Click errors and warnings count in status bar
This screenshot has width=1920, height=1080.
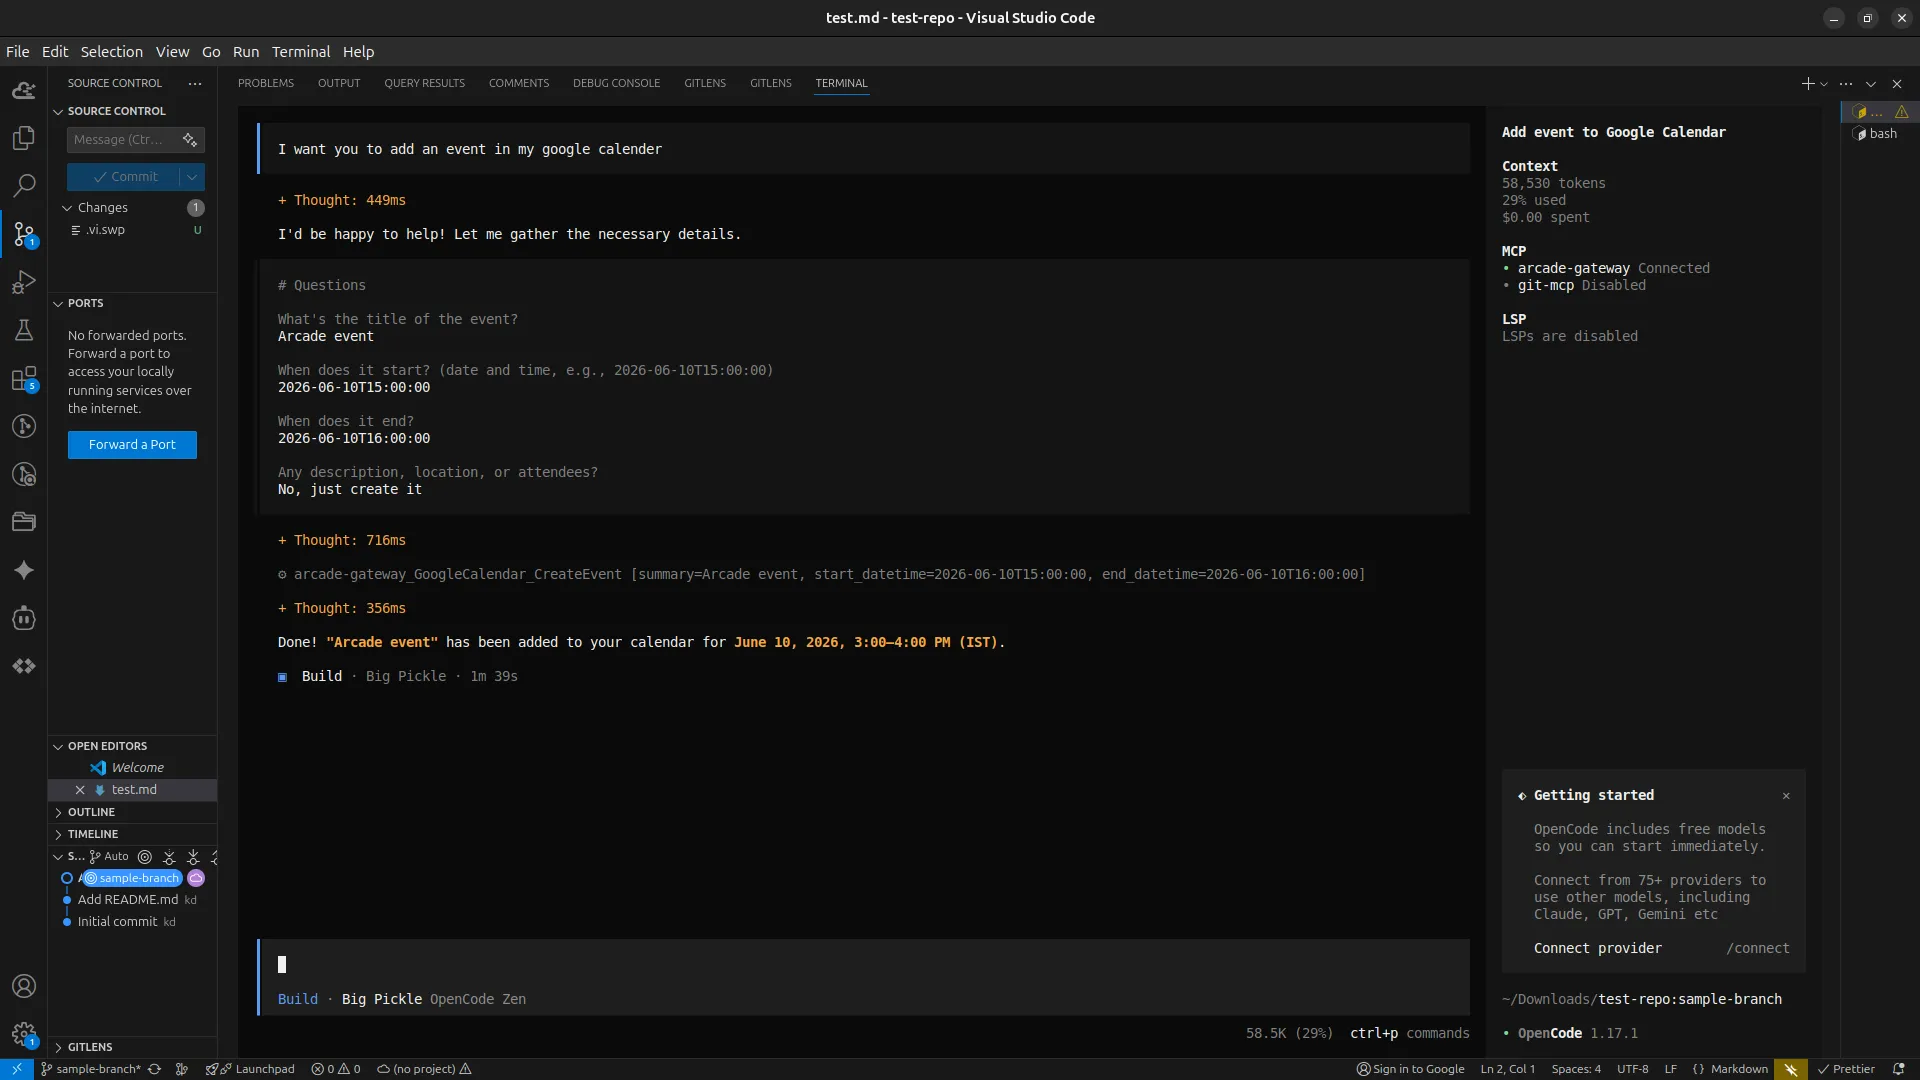click(336, 1069)
